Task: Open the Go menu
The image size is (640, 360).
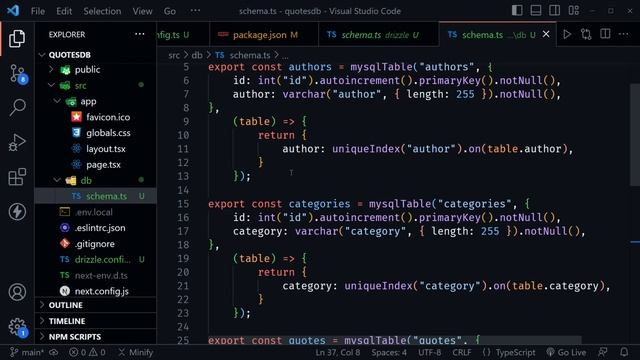Action: tap(170, 11)
